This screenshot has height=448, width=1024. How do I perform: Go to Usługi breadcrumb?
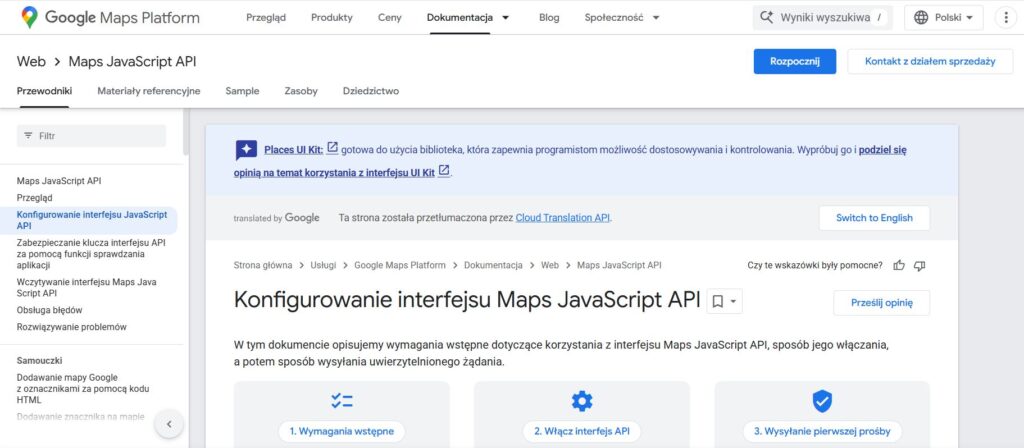point(323,265)
